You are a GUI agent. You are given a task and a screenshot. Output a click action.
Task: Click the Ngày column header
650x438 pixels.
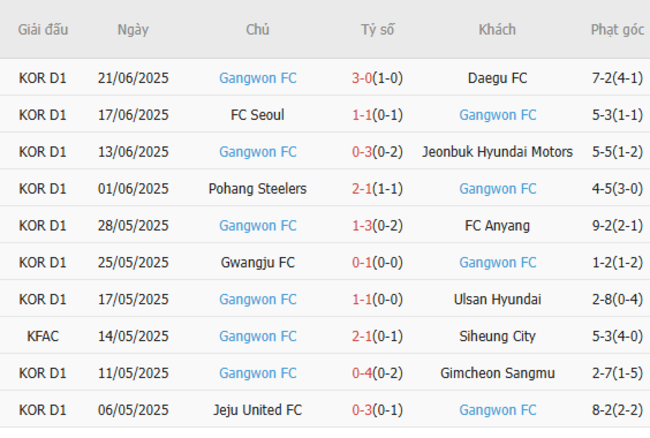pos(133,30)
